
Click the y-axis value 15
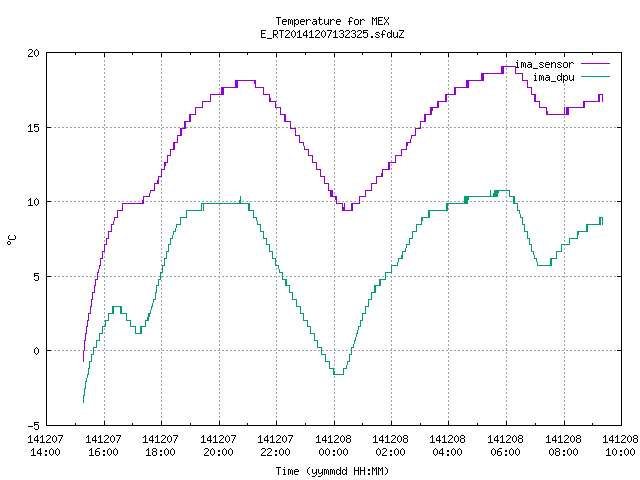[x=33, y=128]
